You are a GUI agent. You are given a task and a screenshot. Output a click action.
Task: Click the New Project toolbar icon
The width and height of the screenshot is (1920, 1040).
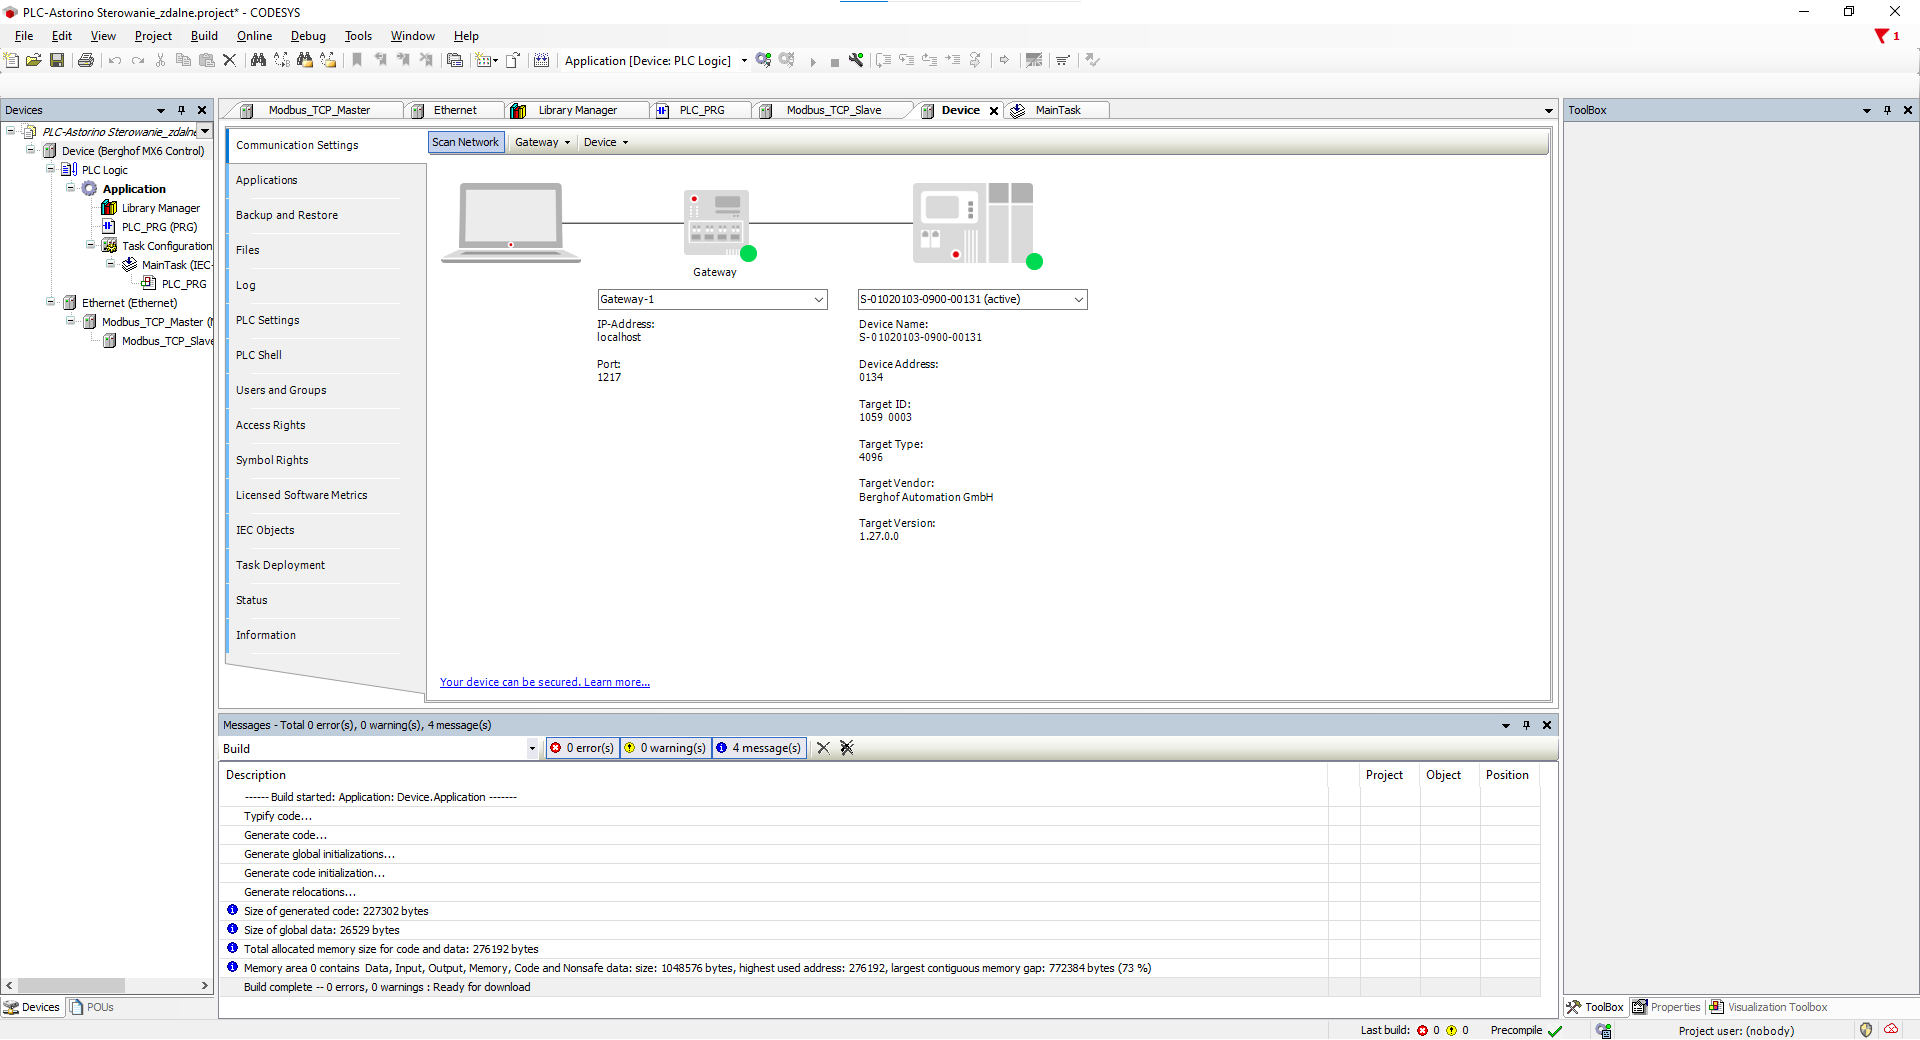pos(12,60)
